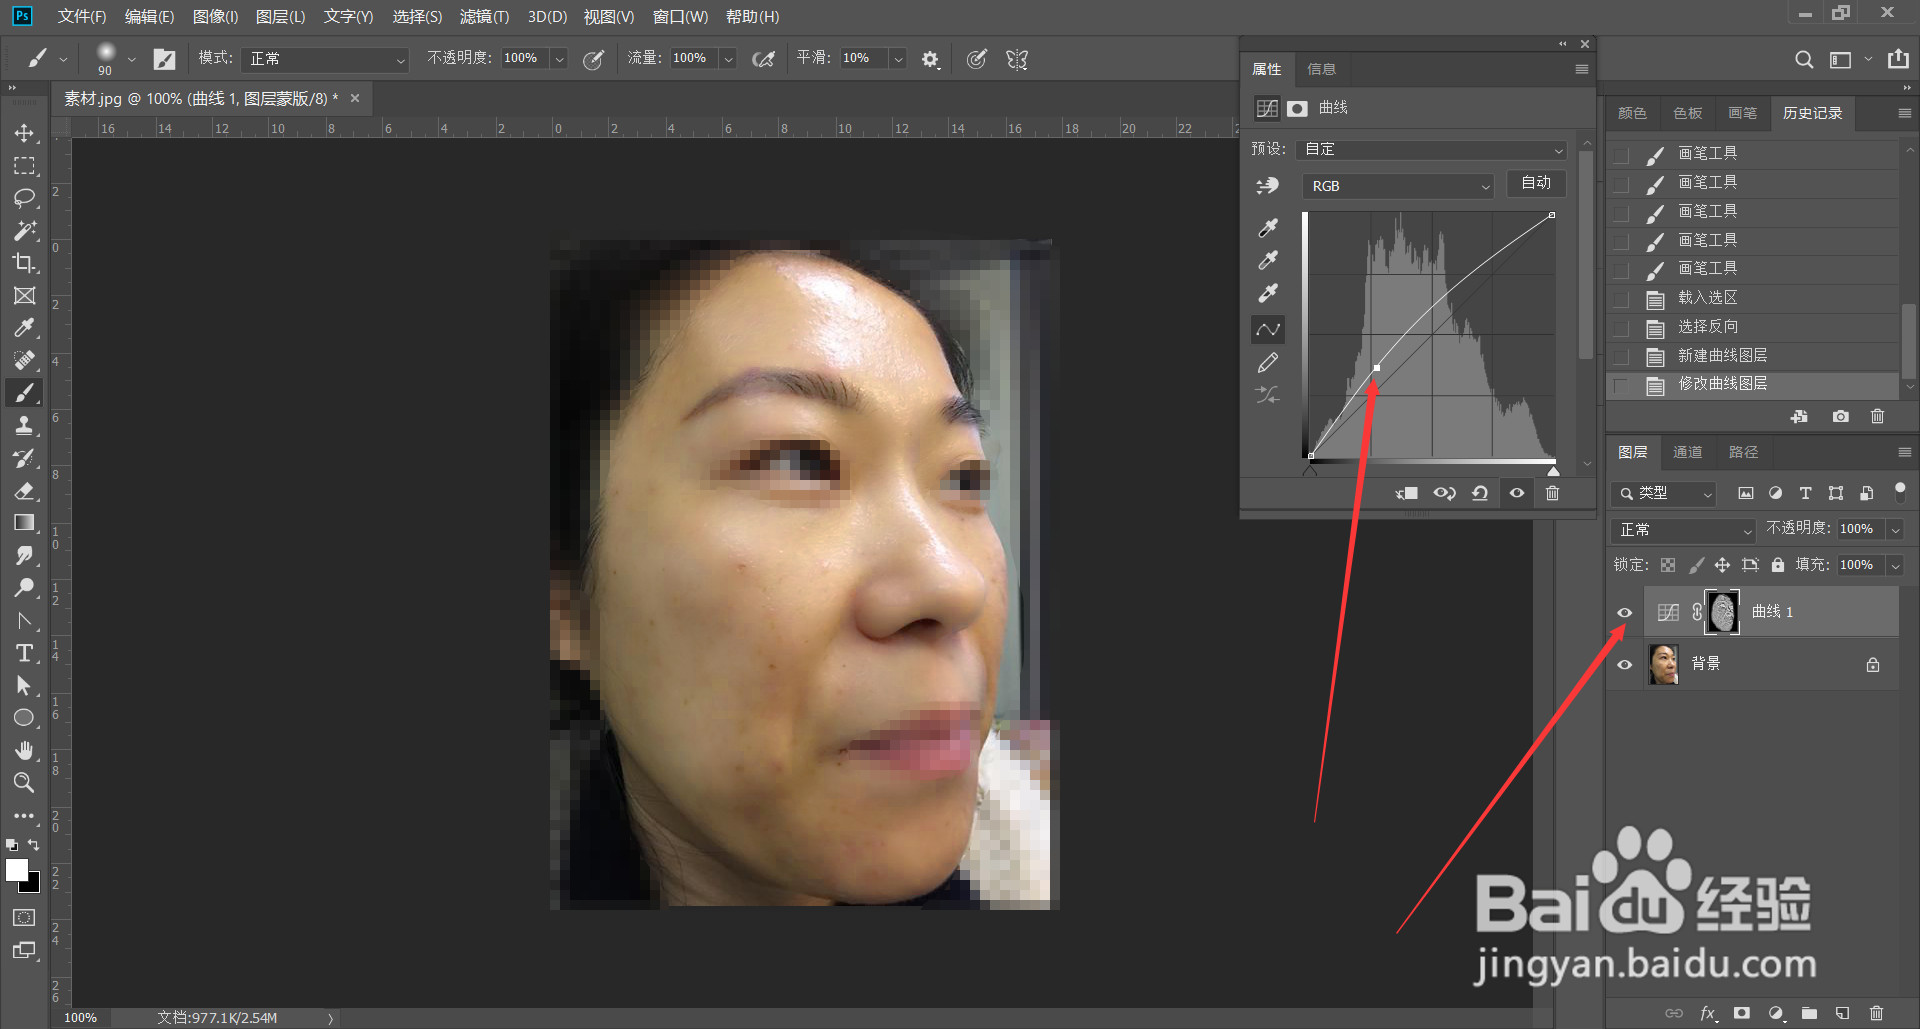Image resolution: width=1920 pixels, height=1029 pixels.
Task: Expand the 预设 preset dropdown
Action: [1431, 149]
